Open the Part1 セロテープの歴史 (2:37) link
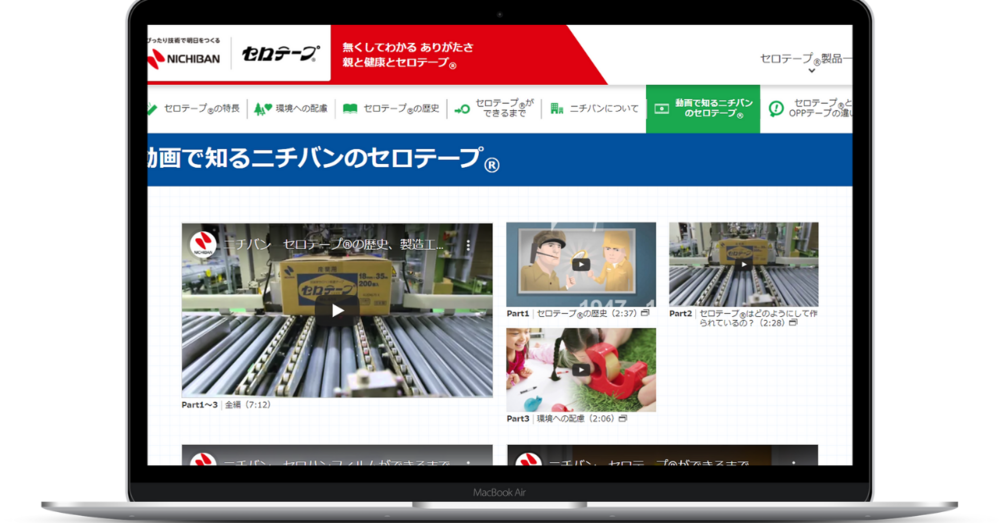Image resolution: width=1000 pixels, height=523 pixels. 577,314
